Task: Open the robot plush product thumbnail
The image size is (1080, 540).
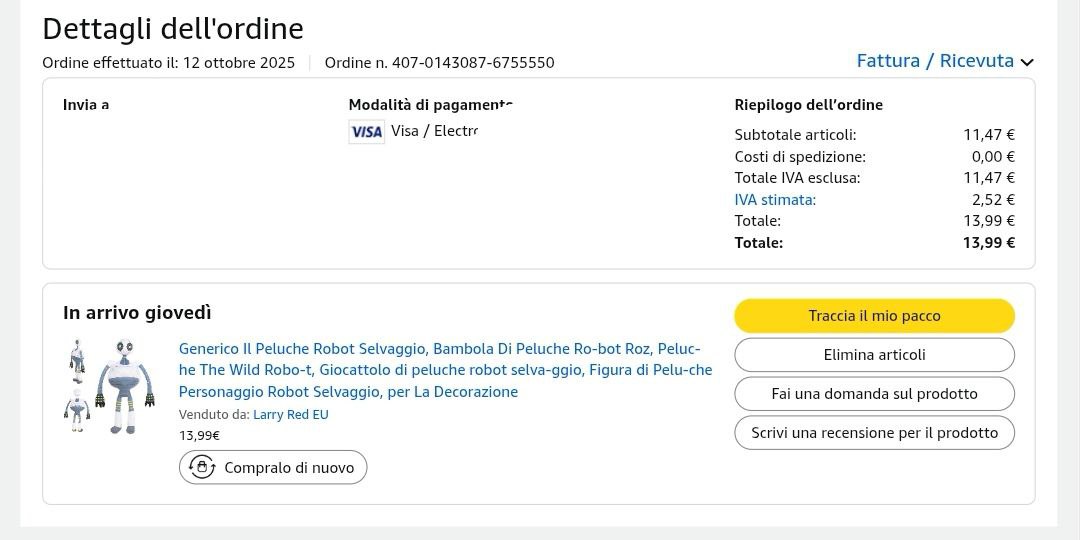Action: coord(111,386)
